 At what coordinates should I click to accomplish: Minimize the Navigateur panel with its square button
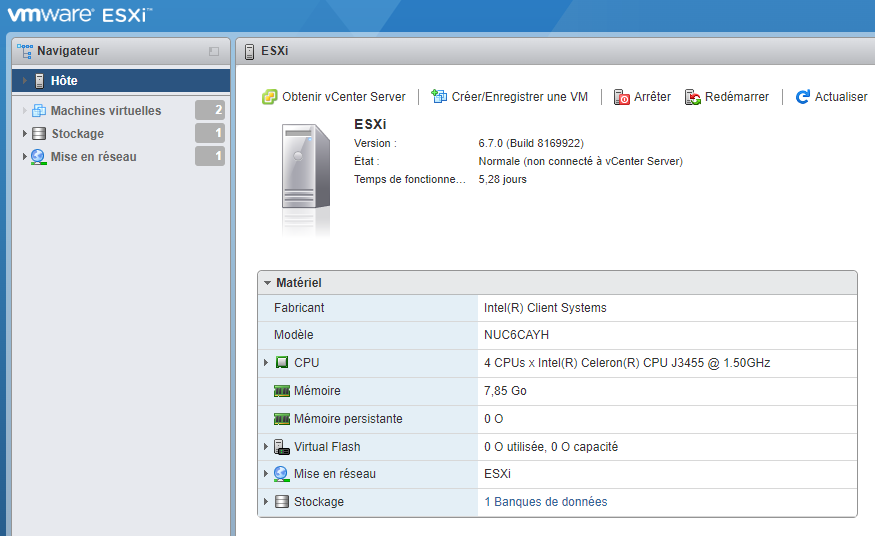[x=214, y=51]
